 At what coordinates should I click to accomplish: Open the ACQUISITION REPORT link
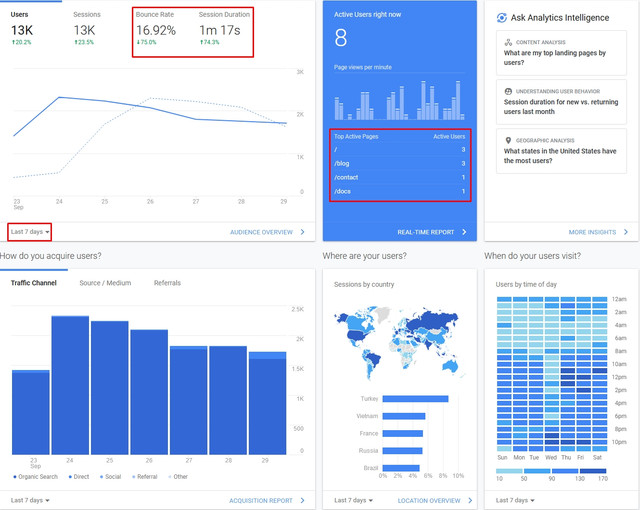click(x=261, y=500)
